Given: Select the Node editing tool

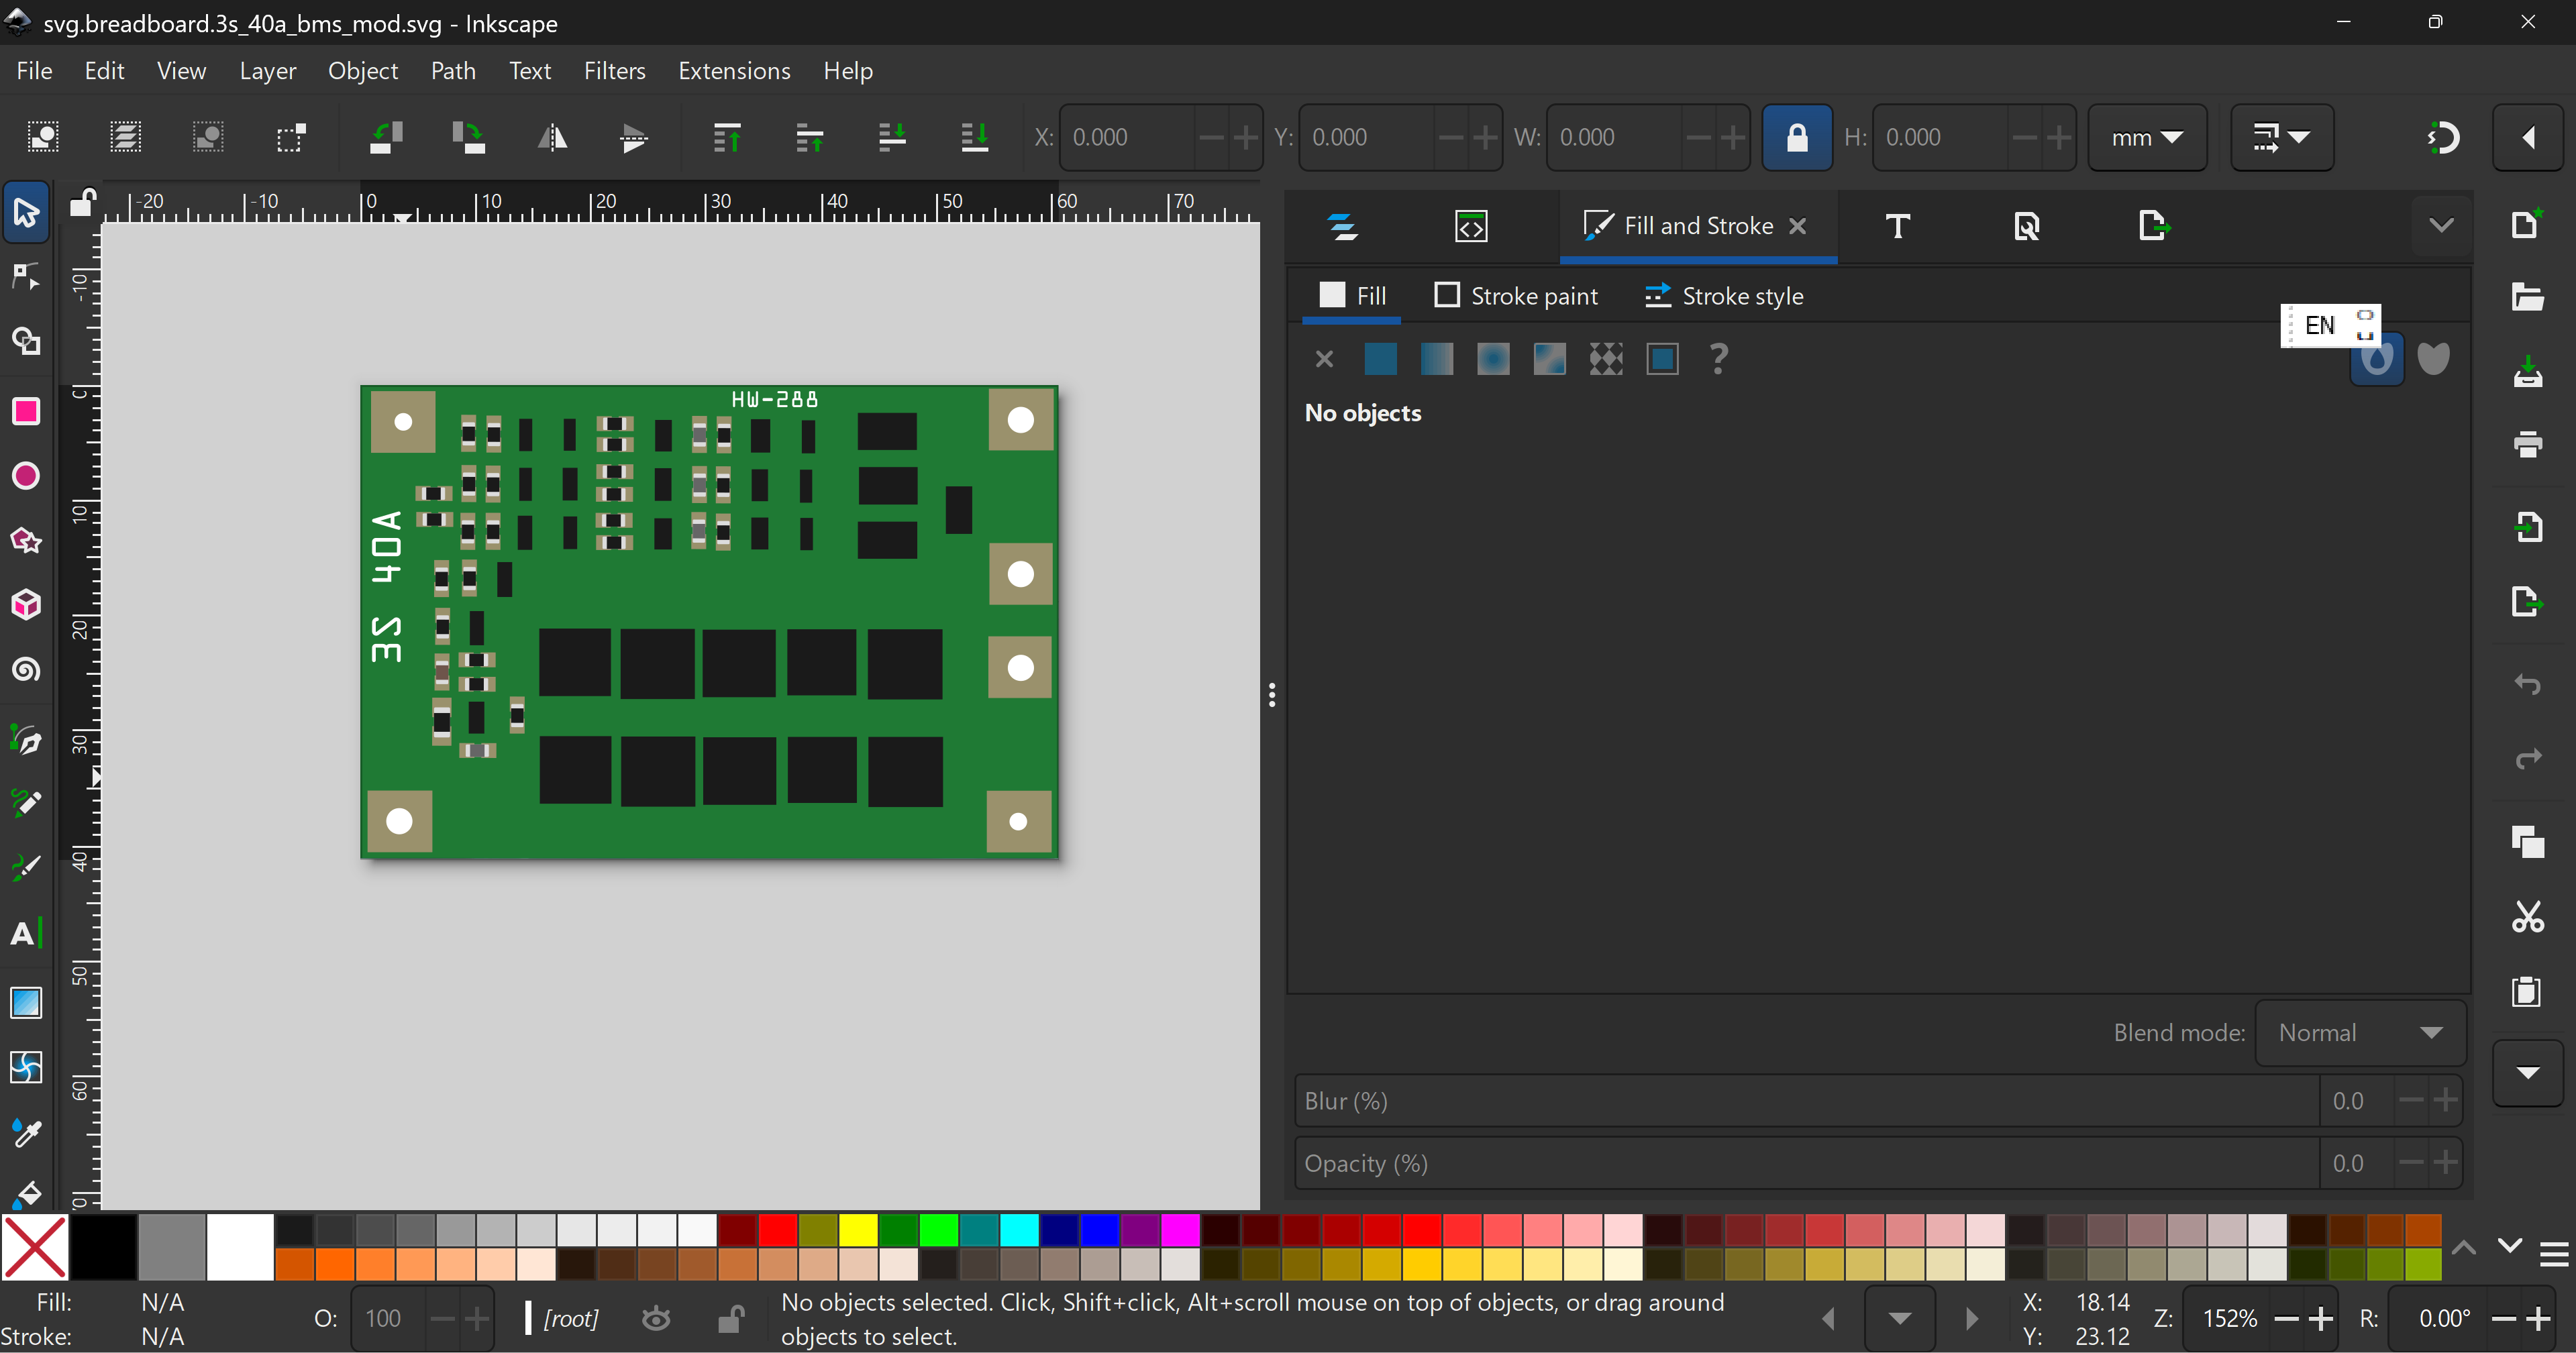Looking at the screenshot, I should click(x=26, y=277).
